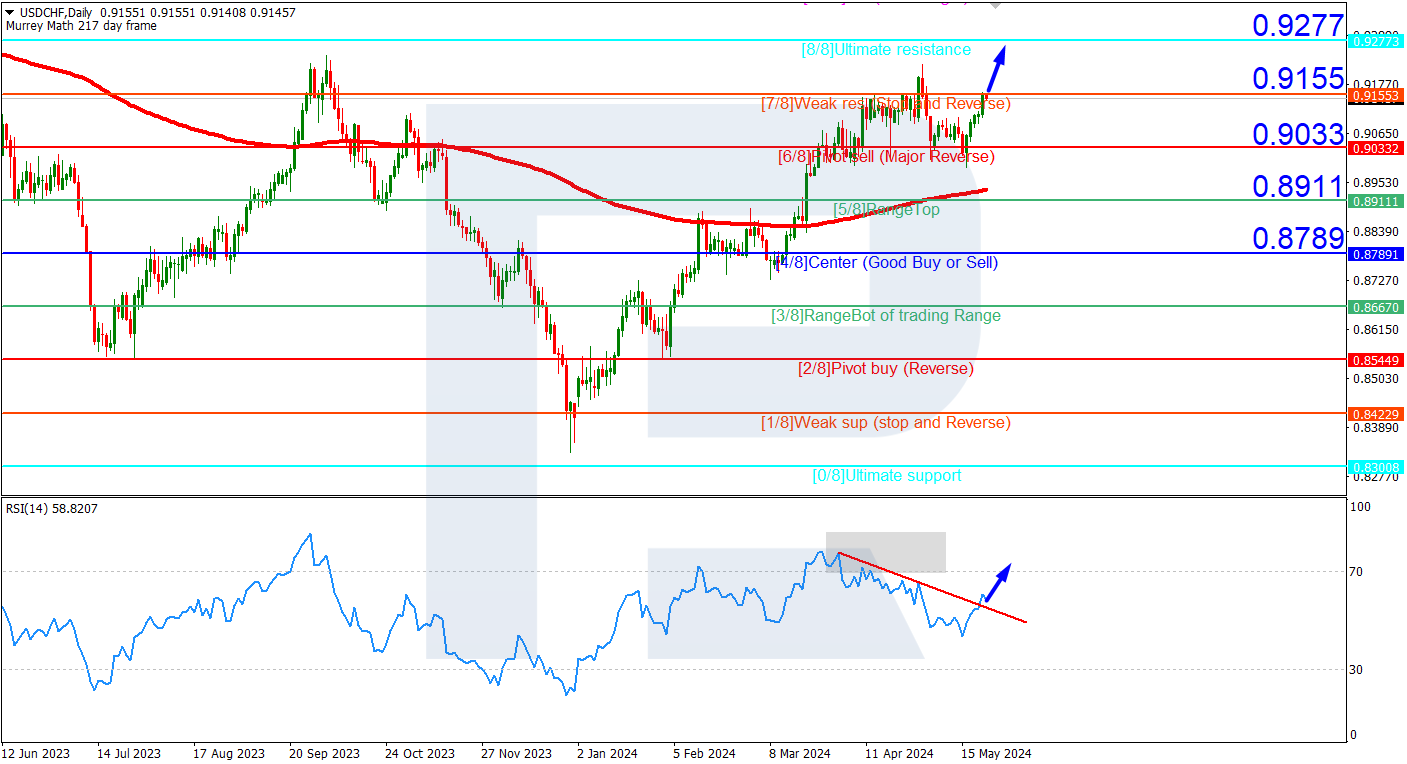Screen dimensions: 1407x764
Task: Select the orange 0.91553 price tag
Action: [x=1375, y=95]
